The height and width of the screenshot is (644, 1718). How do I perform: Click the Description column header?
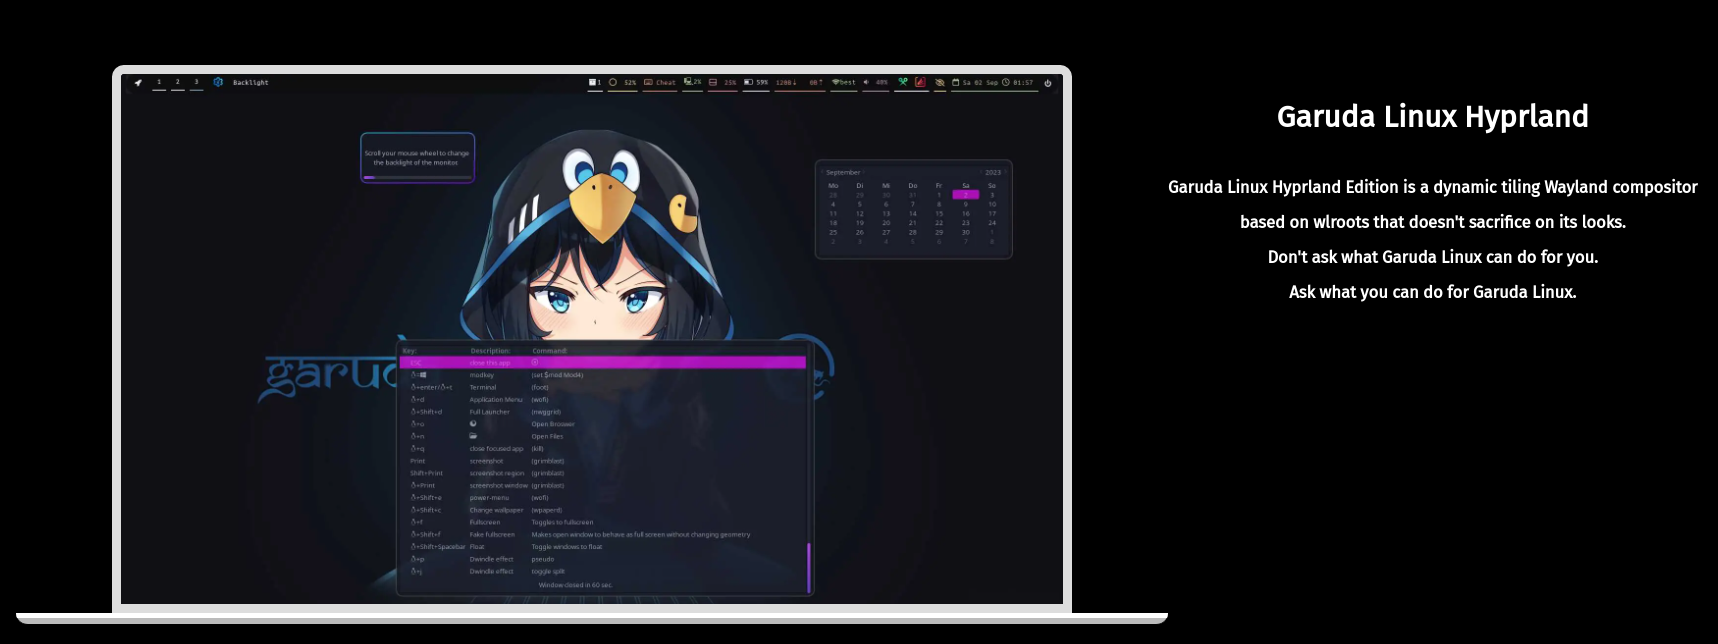[490, 351]
